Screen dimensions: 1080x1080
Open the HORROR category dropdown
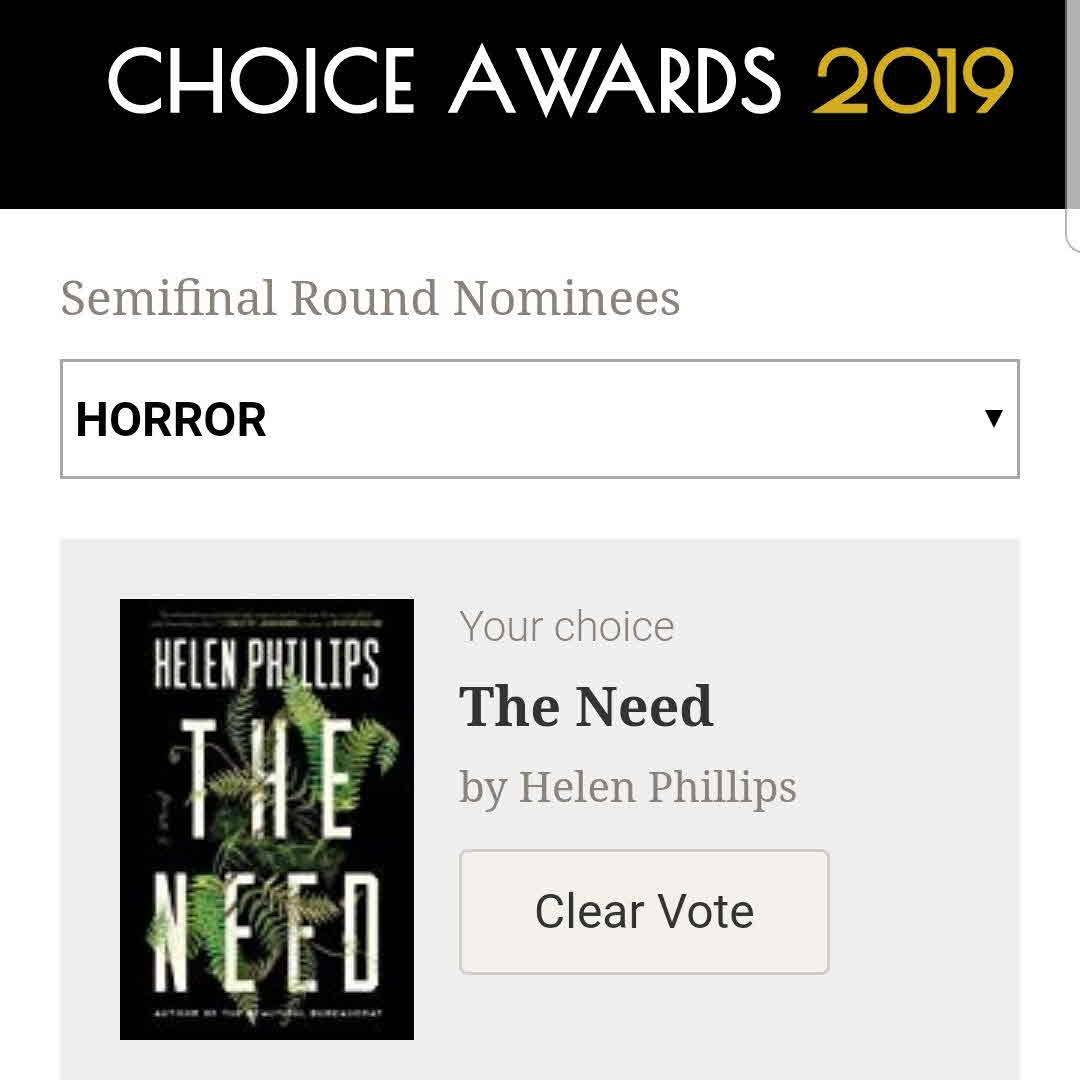[539, 419]
